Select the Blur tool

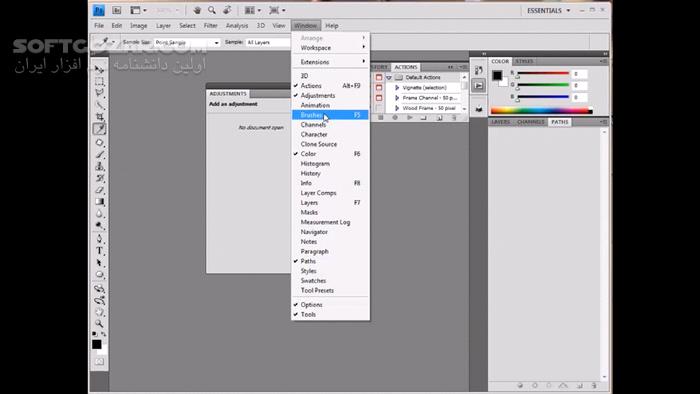pos(99,214)
